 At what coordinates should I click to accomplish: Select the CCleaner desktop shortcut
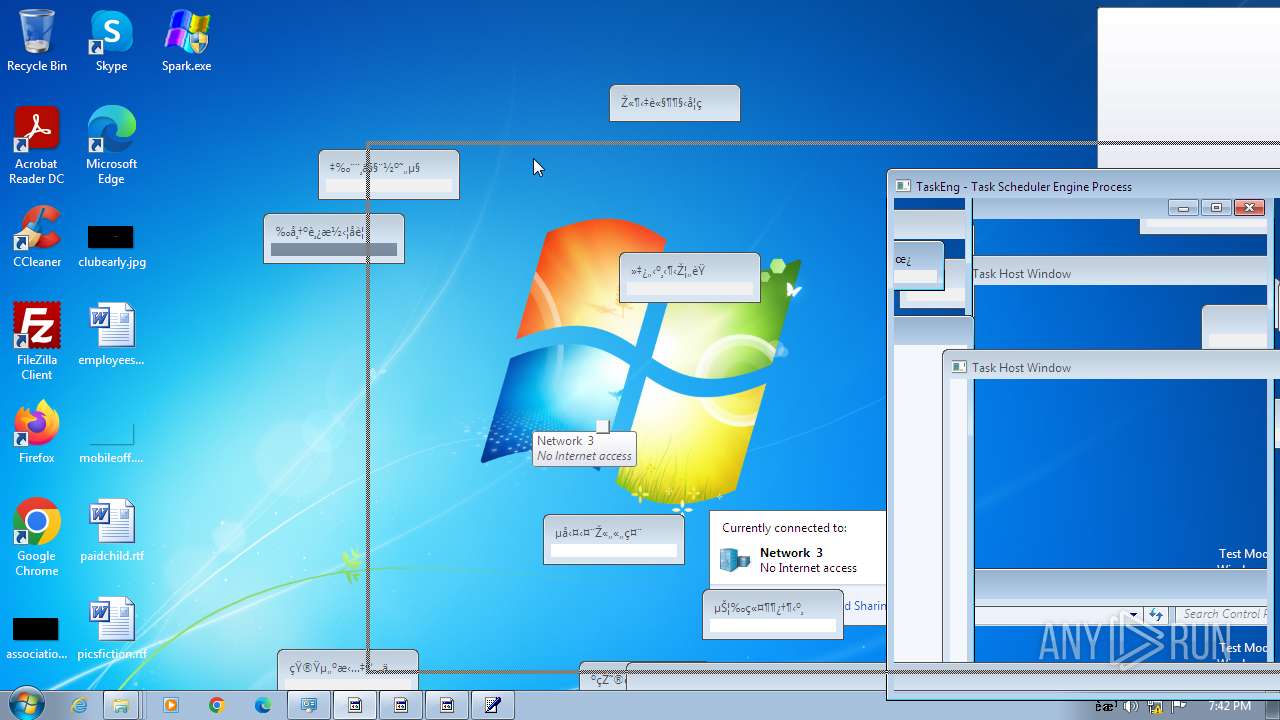[x=37, y=237]
